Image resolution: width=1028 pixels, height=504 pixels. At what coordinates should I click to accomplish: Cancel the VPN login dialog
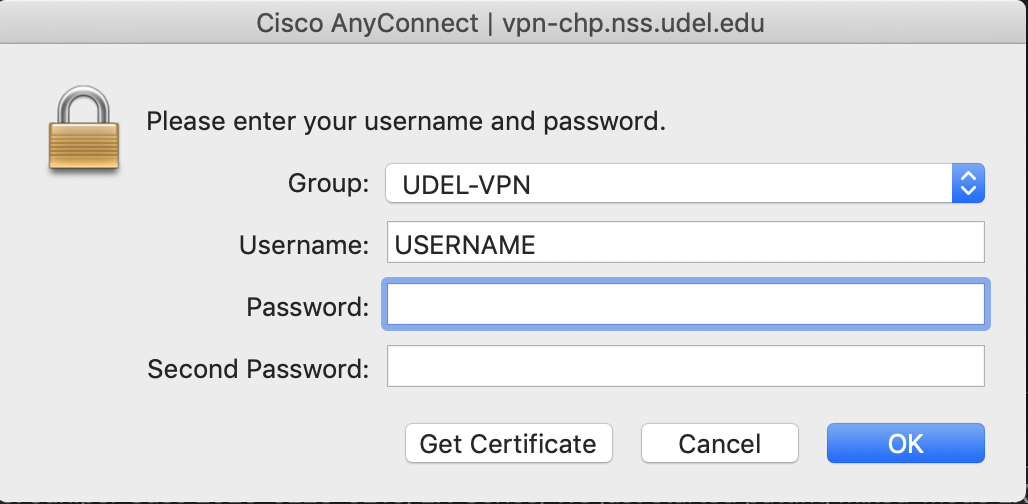[x=720, y=443]
